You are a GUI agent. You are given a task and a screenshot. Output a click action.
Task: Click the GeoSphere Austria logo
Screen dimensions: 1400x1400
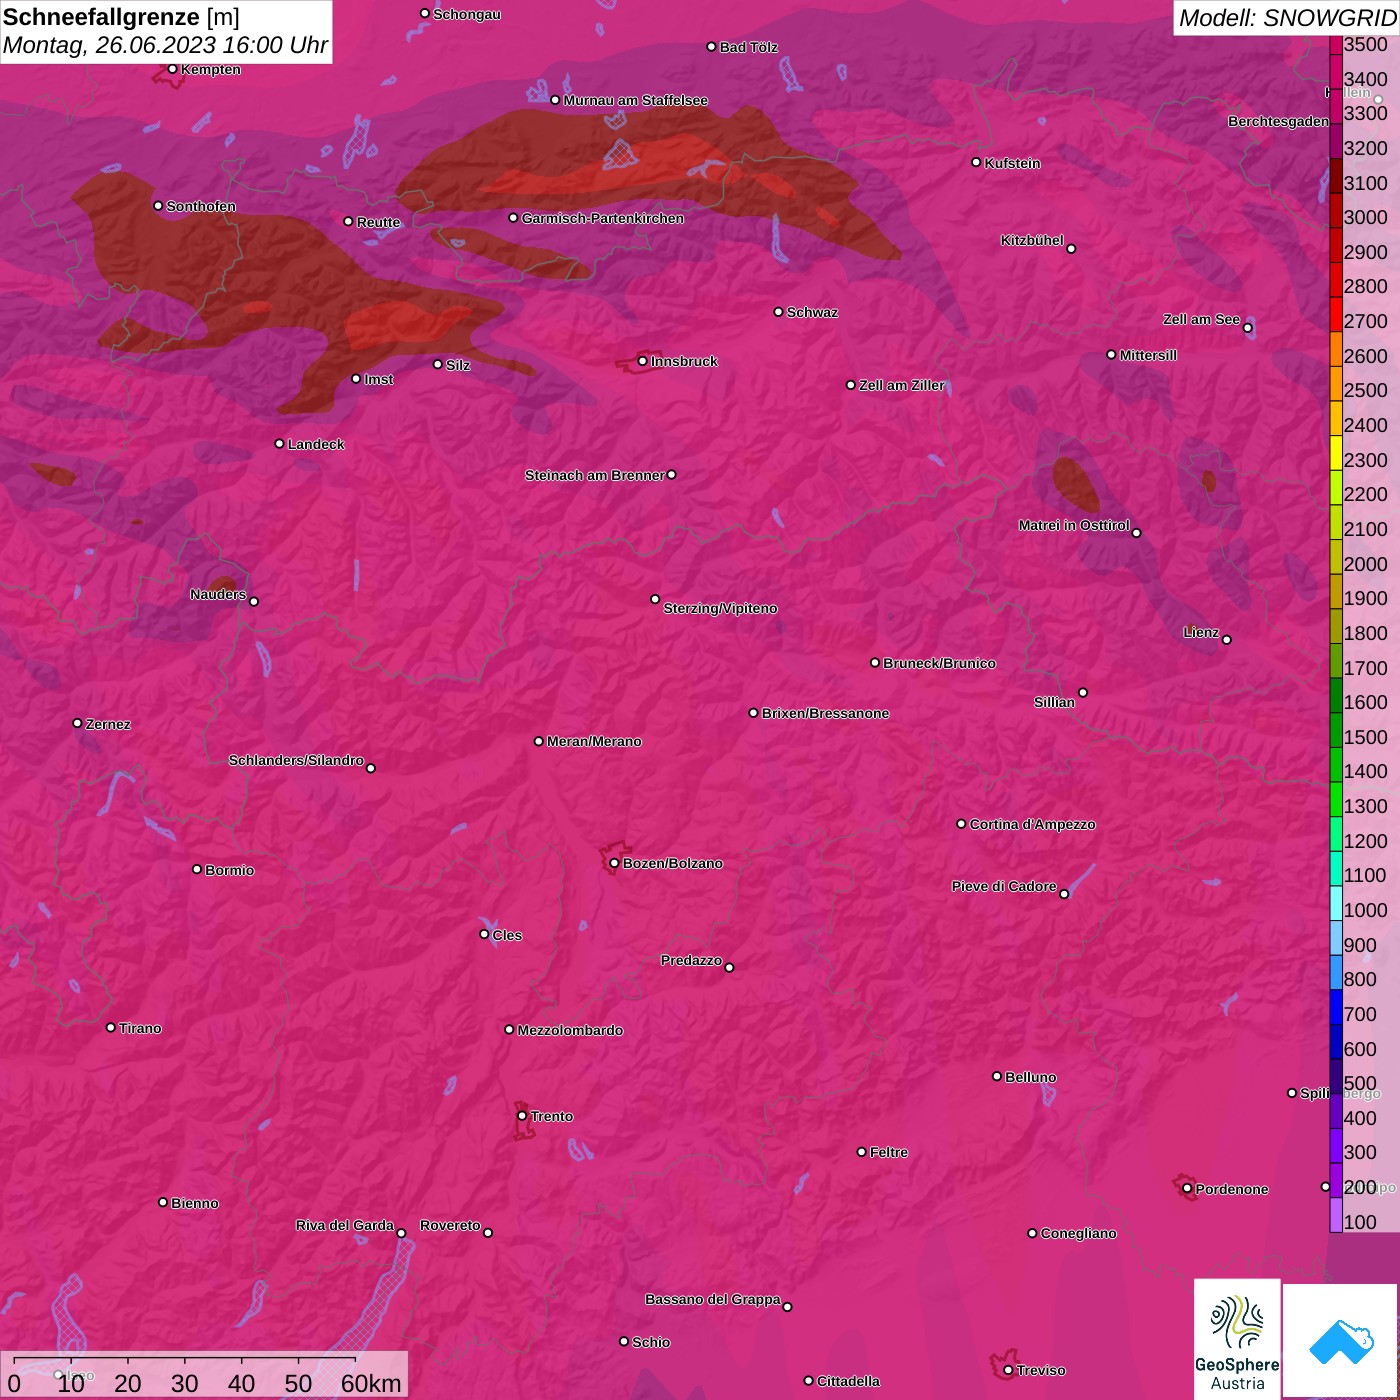pyautogui.click(x=1236, y=1338)
